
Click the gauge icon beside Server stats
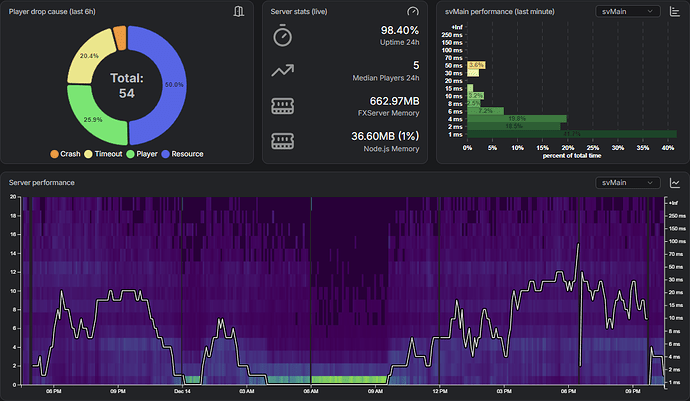(x=413, y=11)
